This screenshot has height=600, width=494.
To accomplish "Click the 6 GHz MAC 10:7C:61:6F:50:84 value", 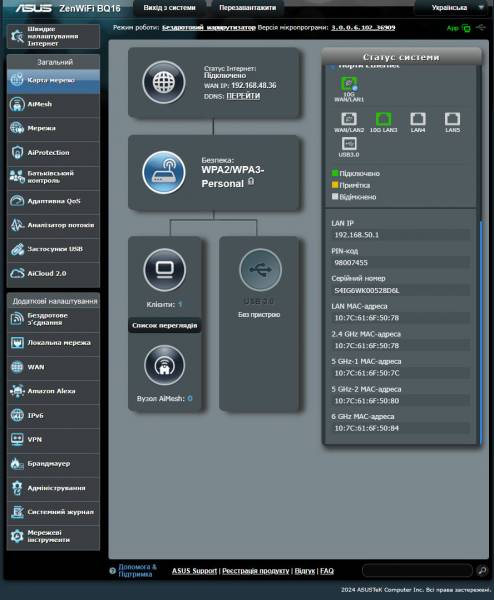I will click(x=367, y=428).
